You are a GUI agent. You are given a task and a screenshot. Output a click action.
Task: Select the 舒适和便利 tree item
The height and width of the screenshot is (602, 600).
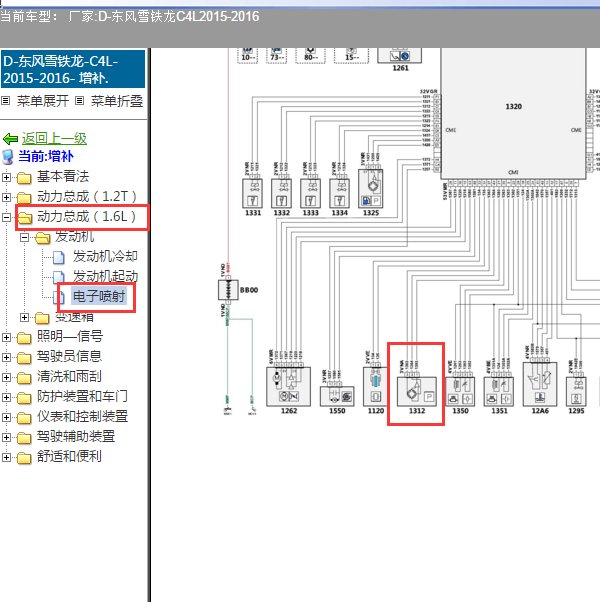coord(69,456)
